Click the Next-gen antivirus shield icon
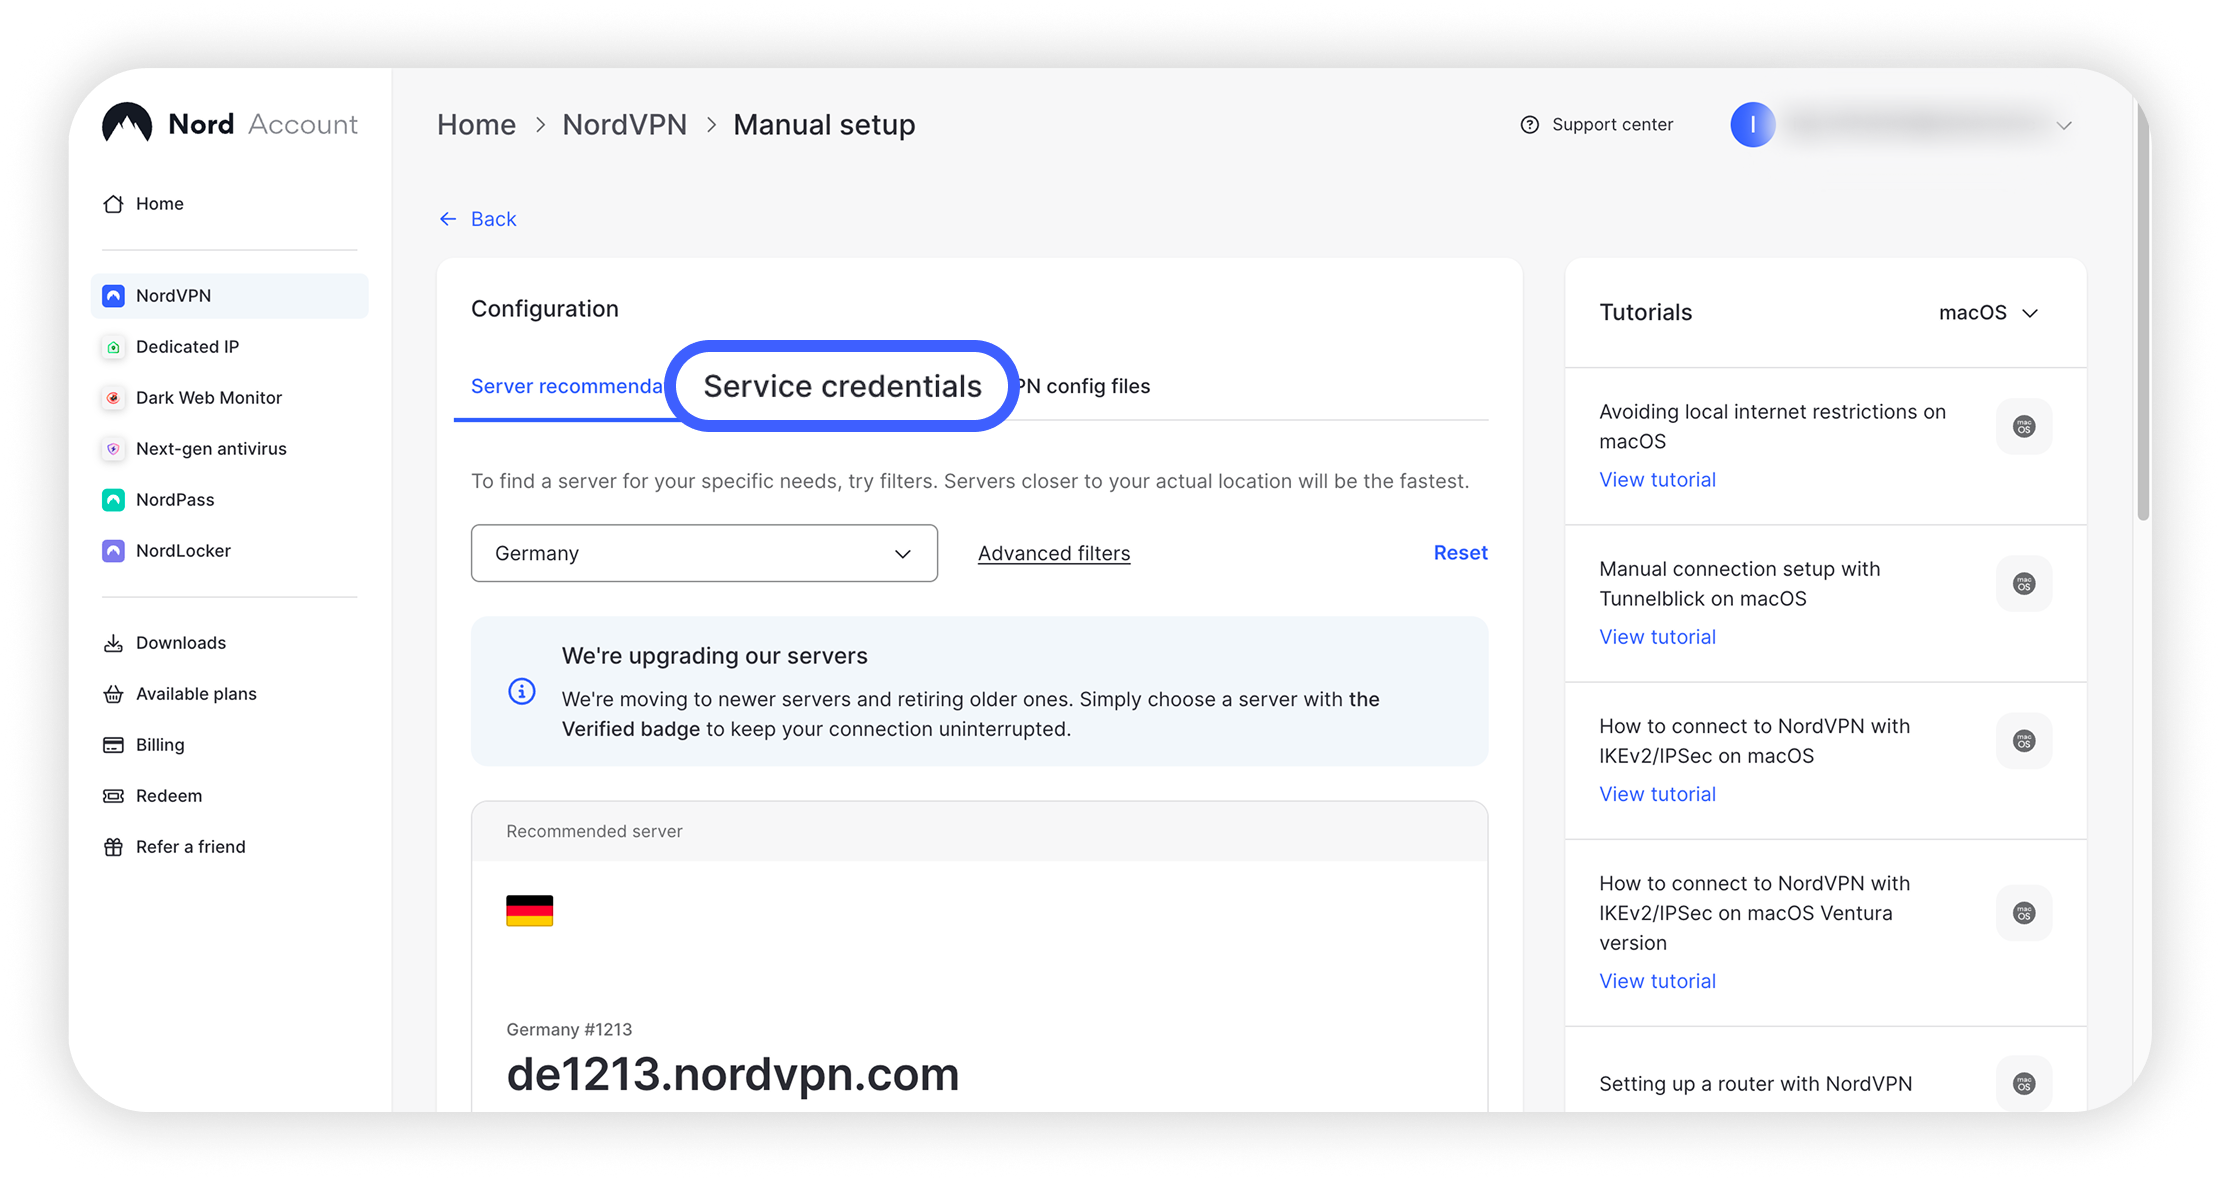 [x=114, y=449]
